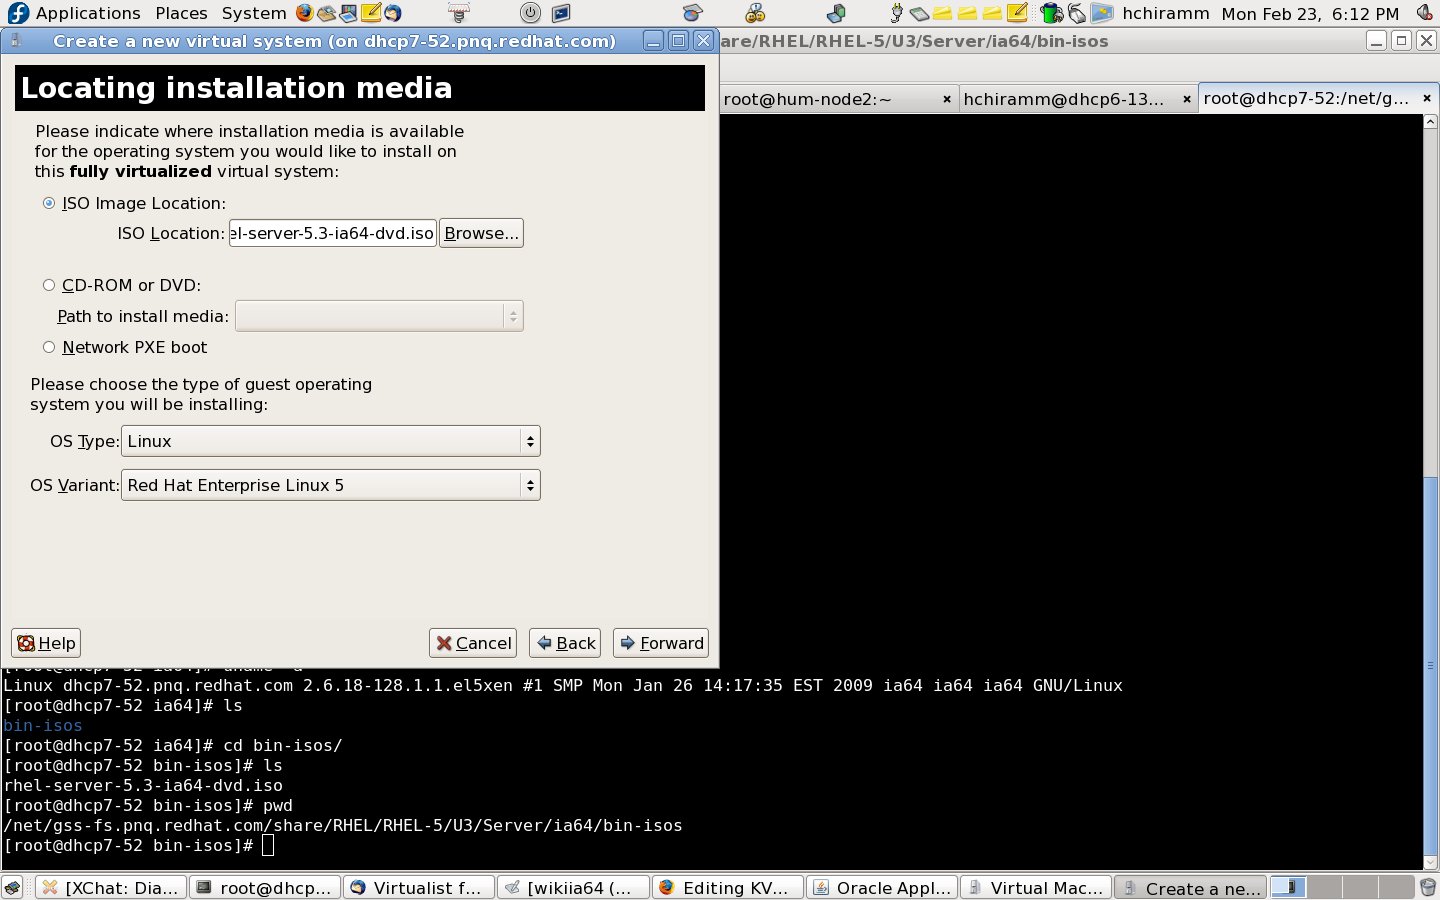Close the hchiramm@dhcp6-13 terminal tab
Screen dimensions: 1440x900
[1186, 99]
